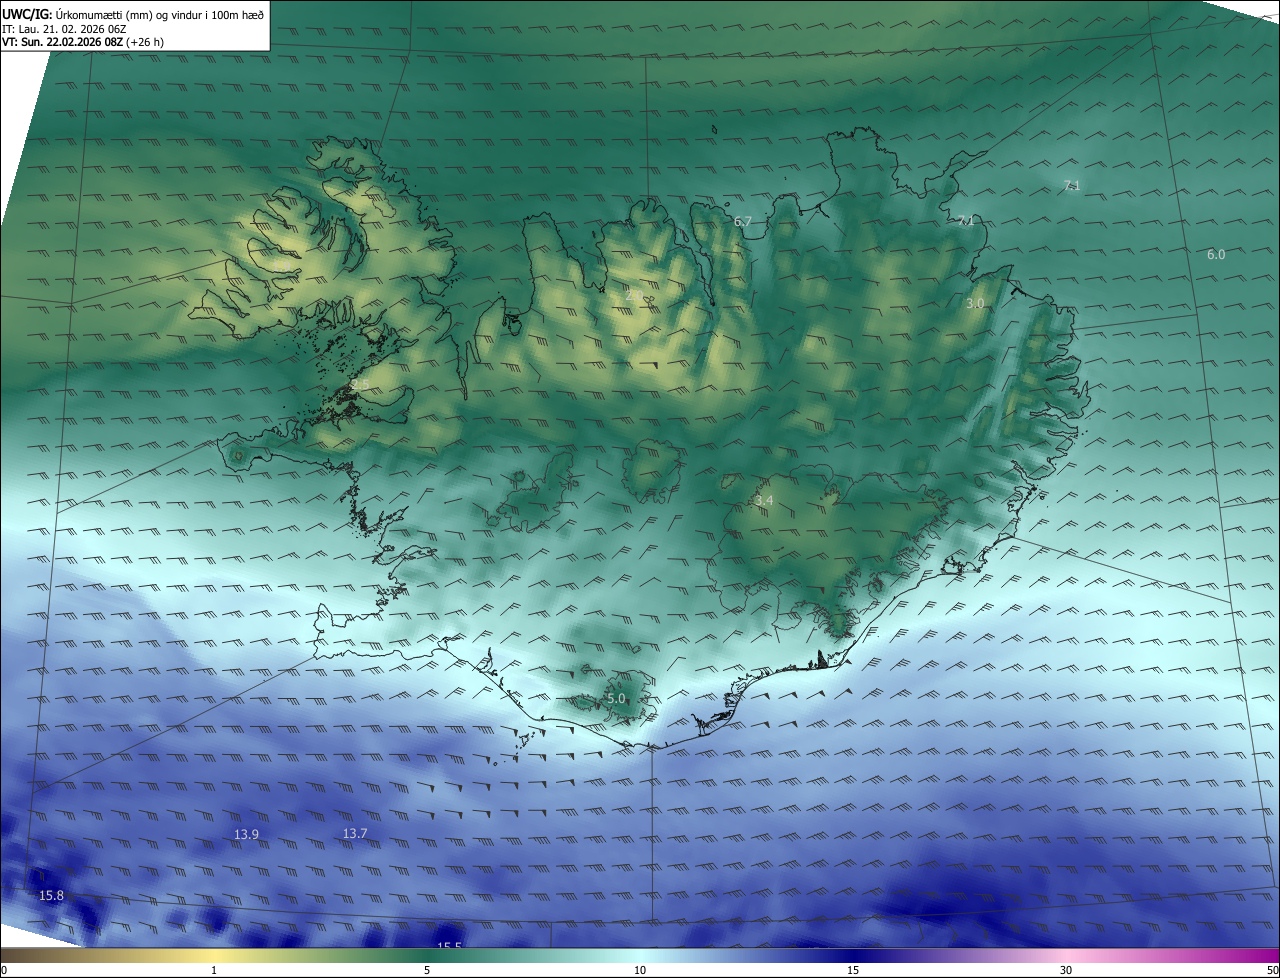
Task: Click the "1" tick on the colour scale
Action: (x=214, y=970)
